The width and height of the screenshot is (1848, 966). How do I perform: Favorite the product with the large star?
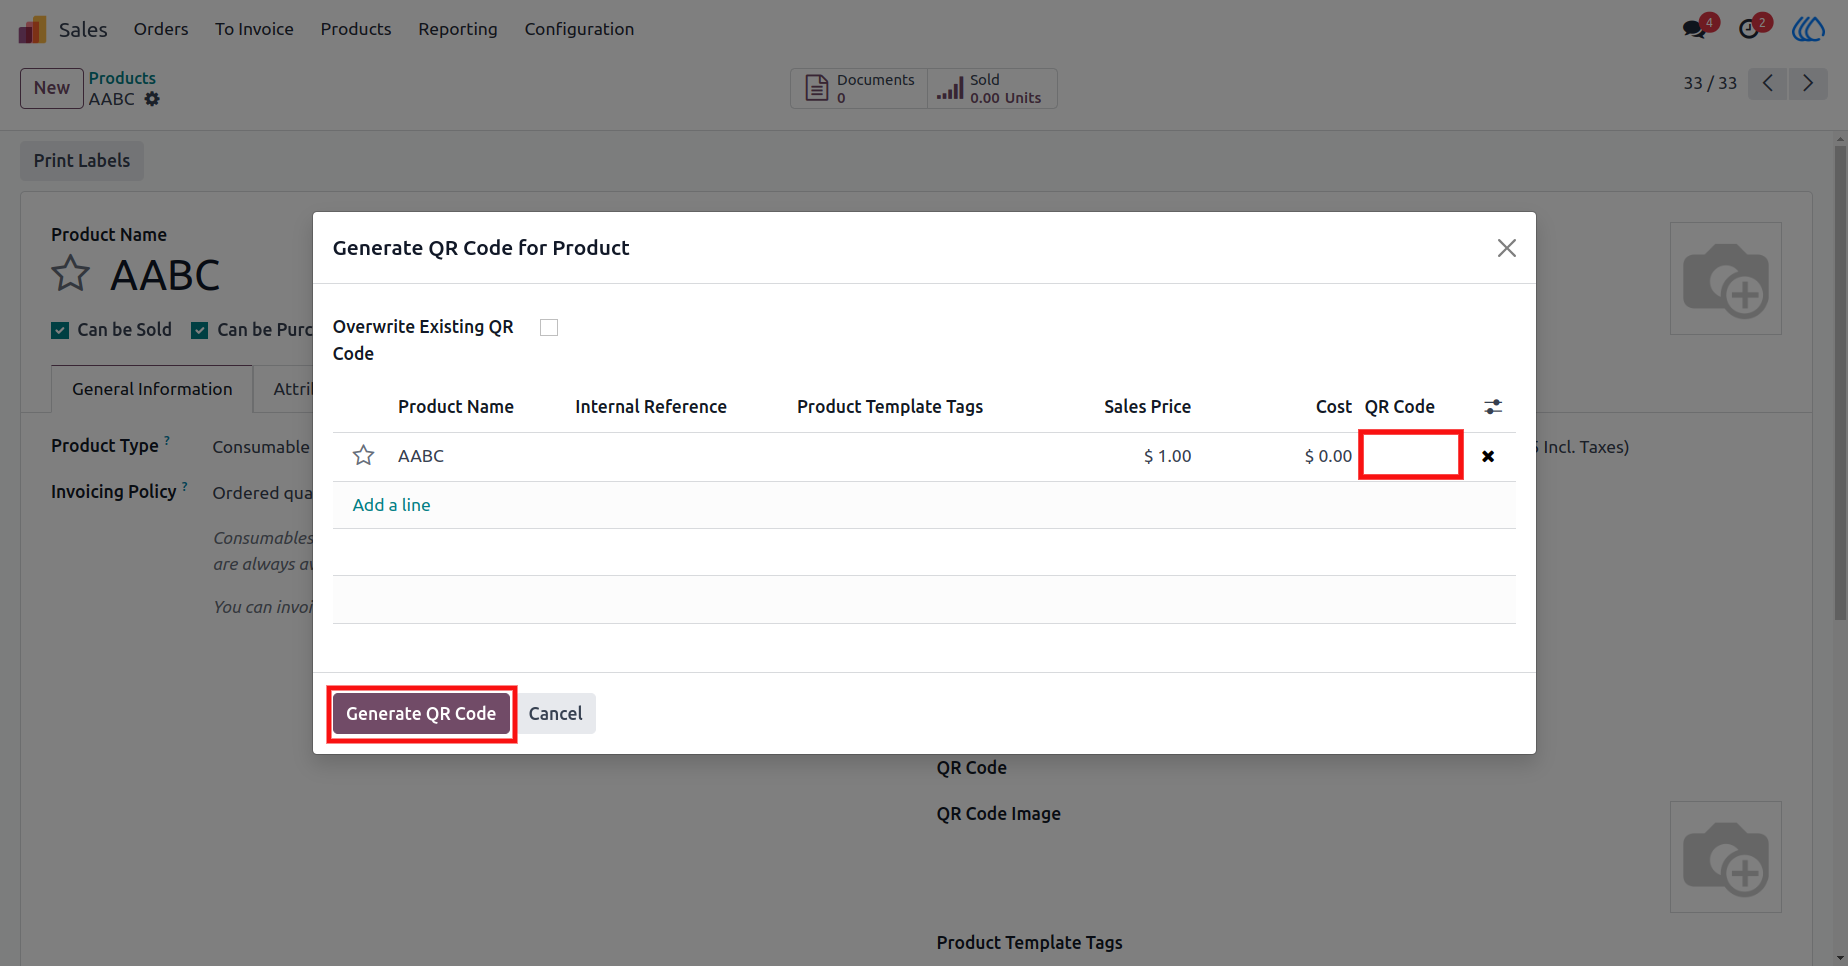(71, 273)
